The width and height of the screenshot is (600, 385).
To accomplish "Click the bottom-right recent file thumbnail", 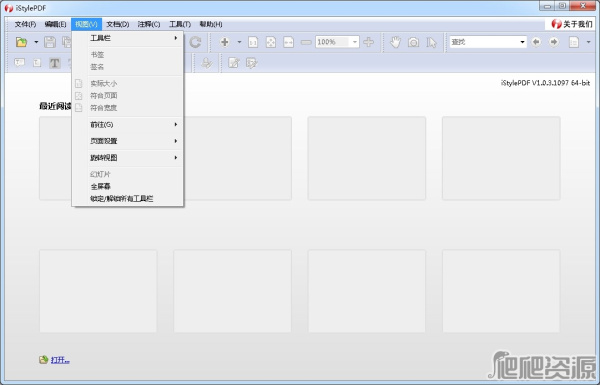I will coord(501,291).
